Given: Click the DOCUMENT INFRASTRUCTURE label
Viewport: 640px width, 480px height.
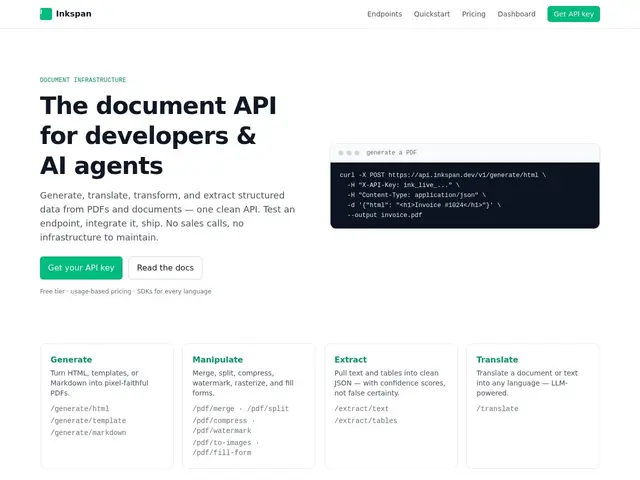Looking at the screenshot, I should pyautogui.click(x=83, y=80).
